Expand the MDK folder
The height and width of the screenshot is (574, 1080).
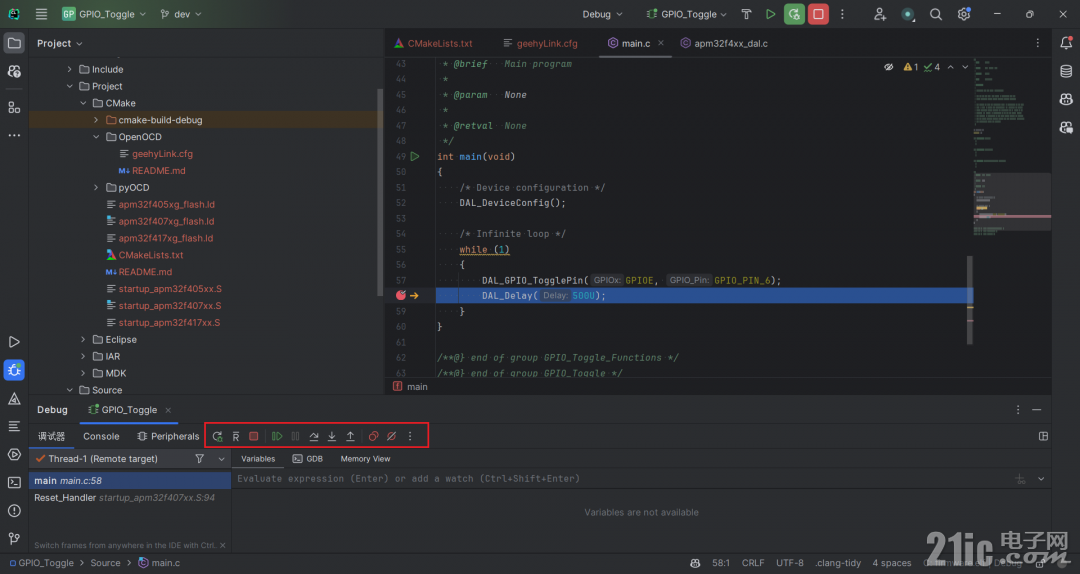[x=83, y=373]
